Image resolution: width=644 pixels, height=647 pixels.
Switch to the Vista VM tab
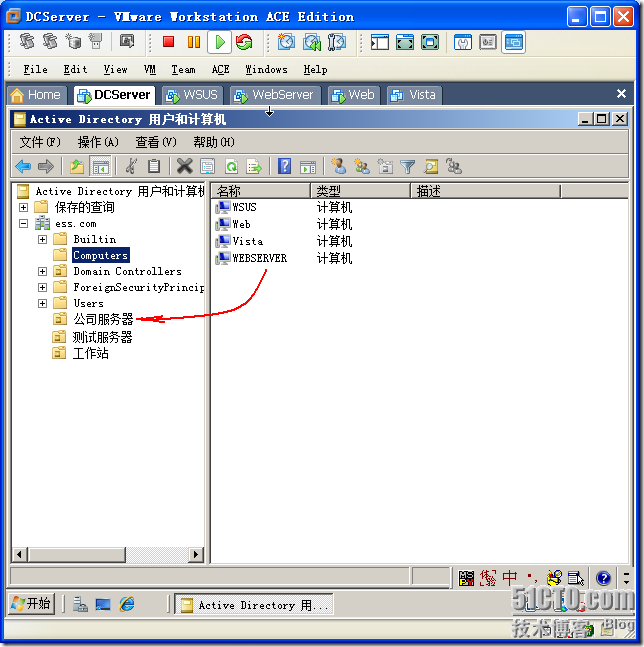point(414,95)
